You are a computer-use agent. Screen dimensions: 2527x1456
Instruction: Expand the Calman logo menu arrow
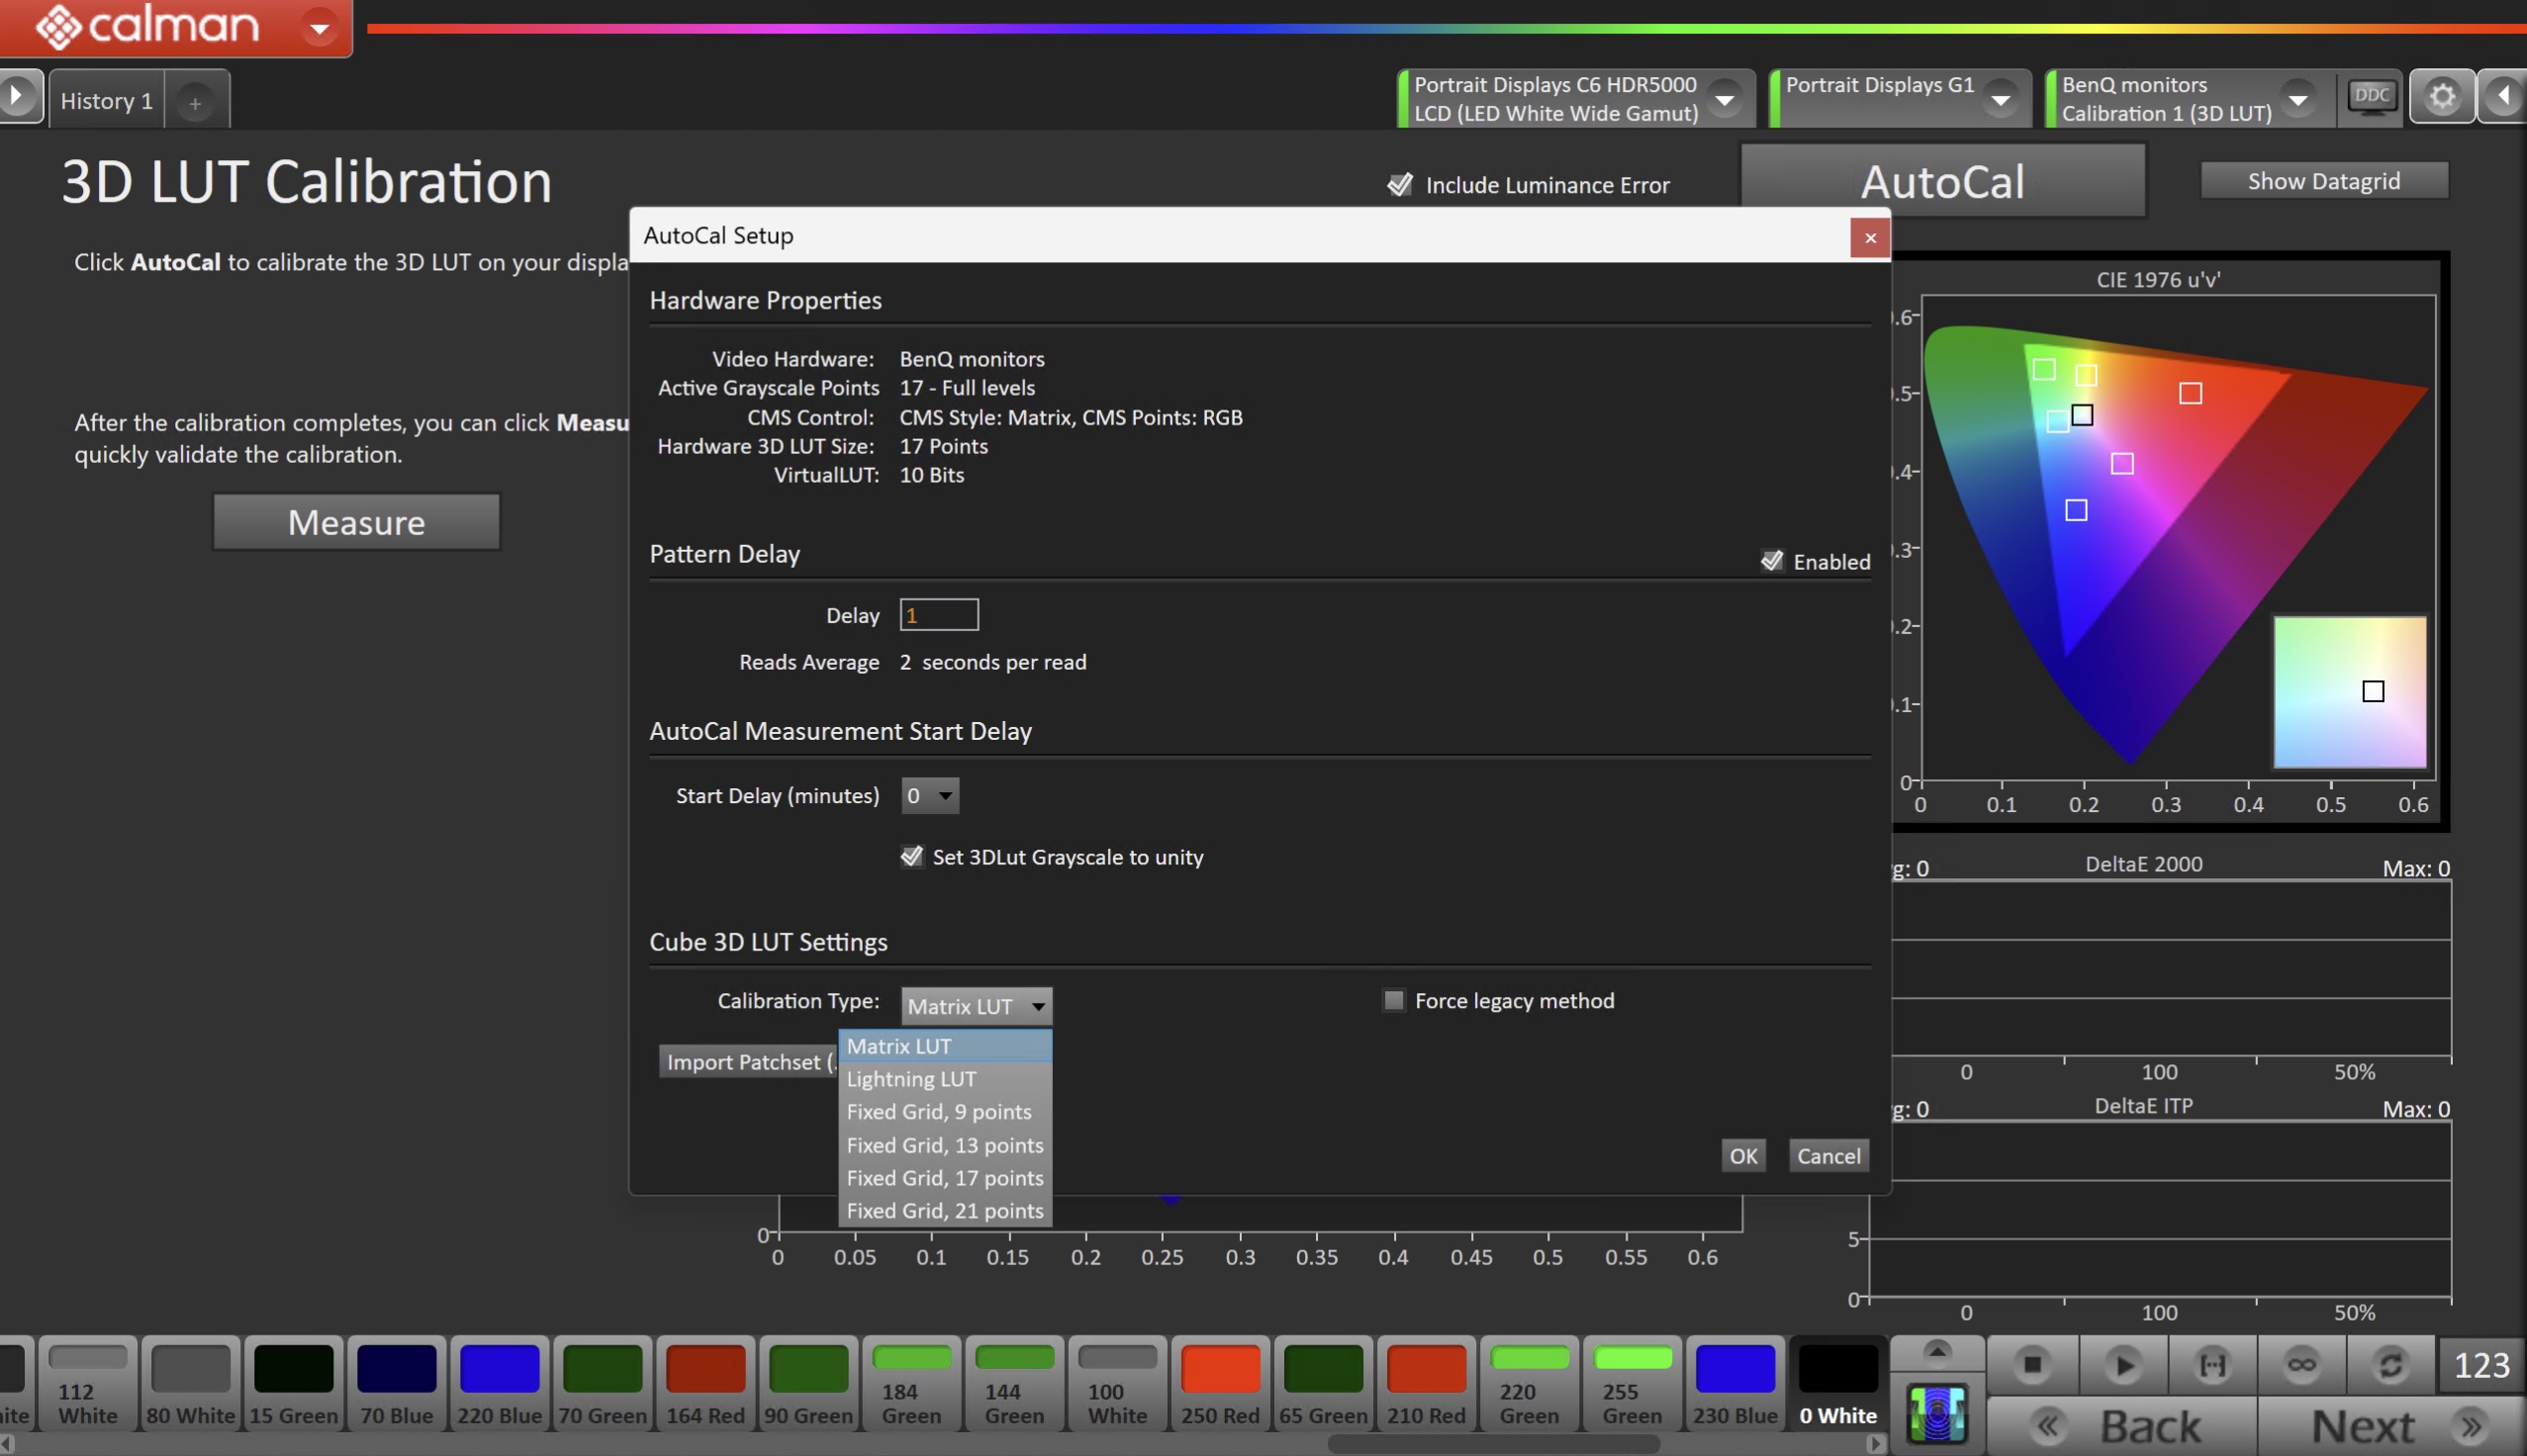[320, 27]
